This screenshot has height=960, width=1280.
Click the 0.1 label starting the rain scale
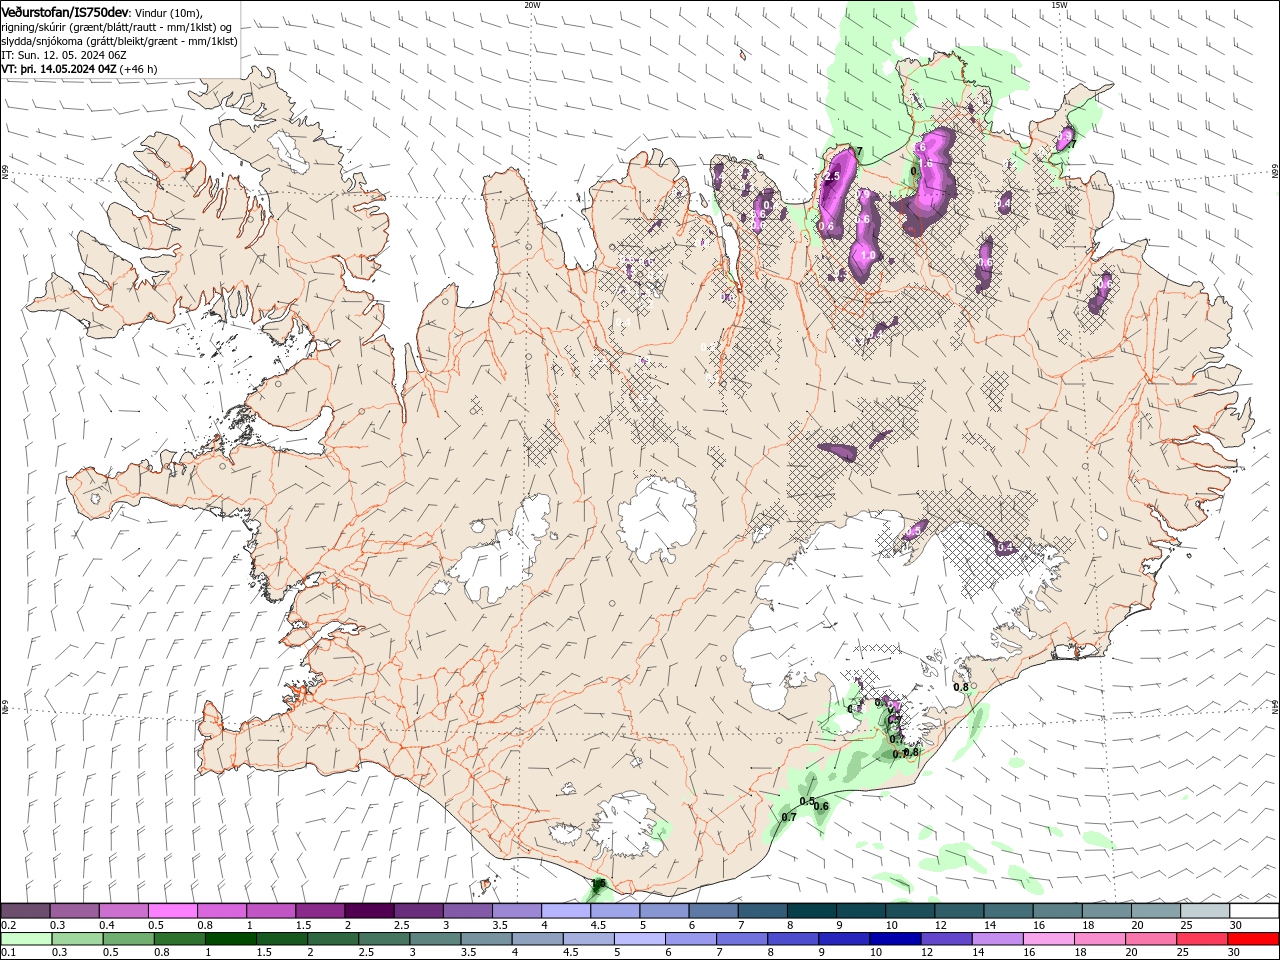pyautogui.click(x=9, y=953)
